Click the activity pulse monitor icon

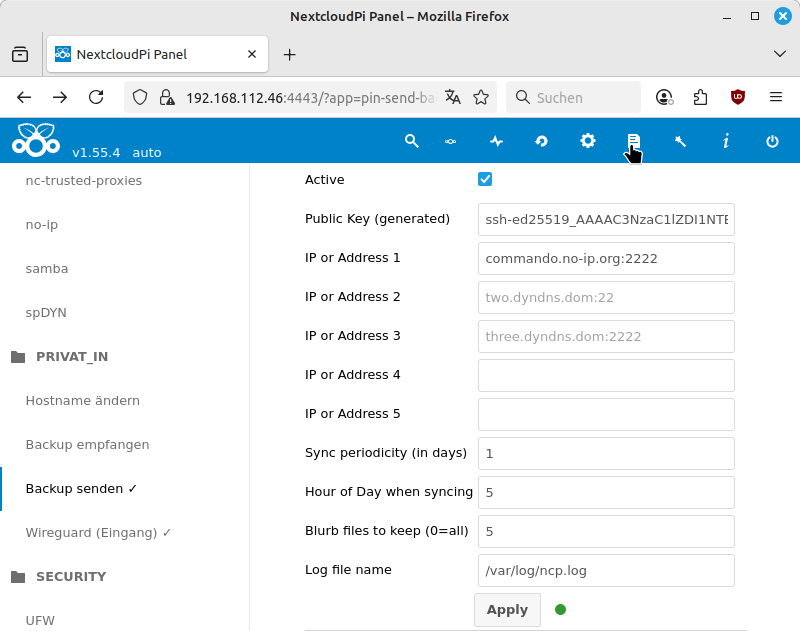click(x=496, y=141)
